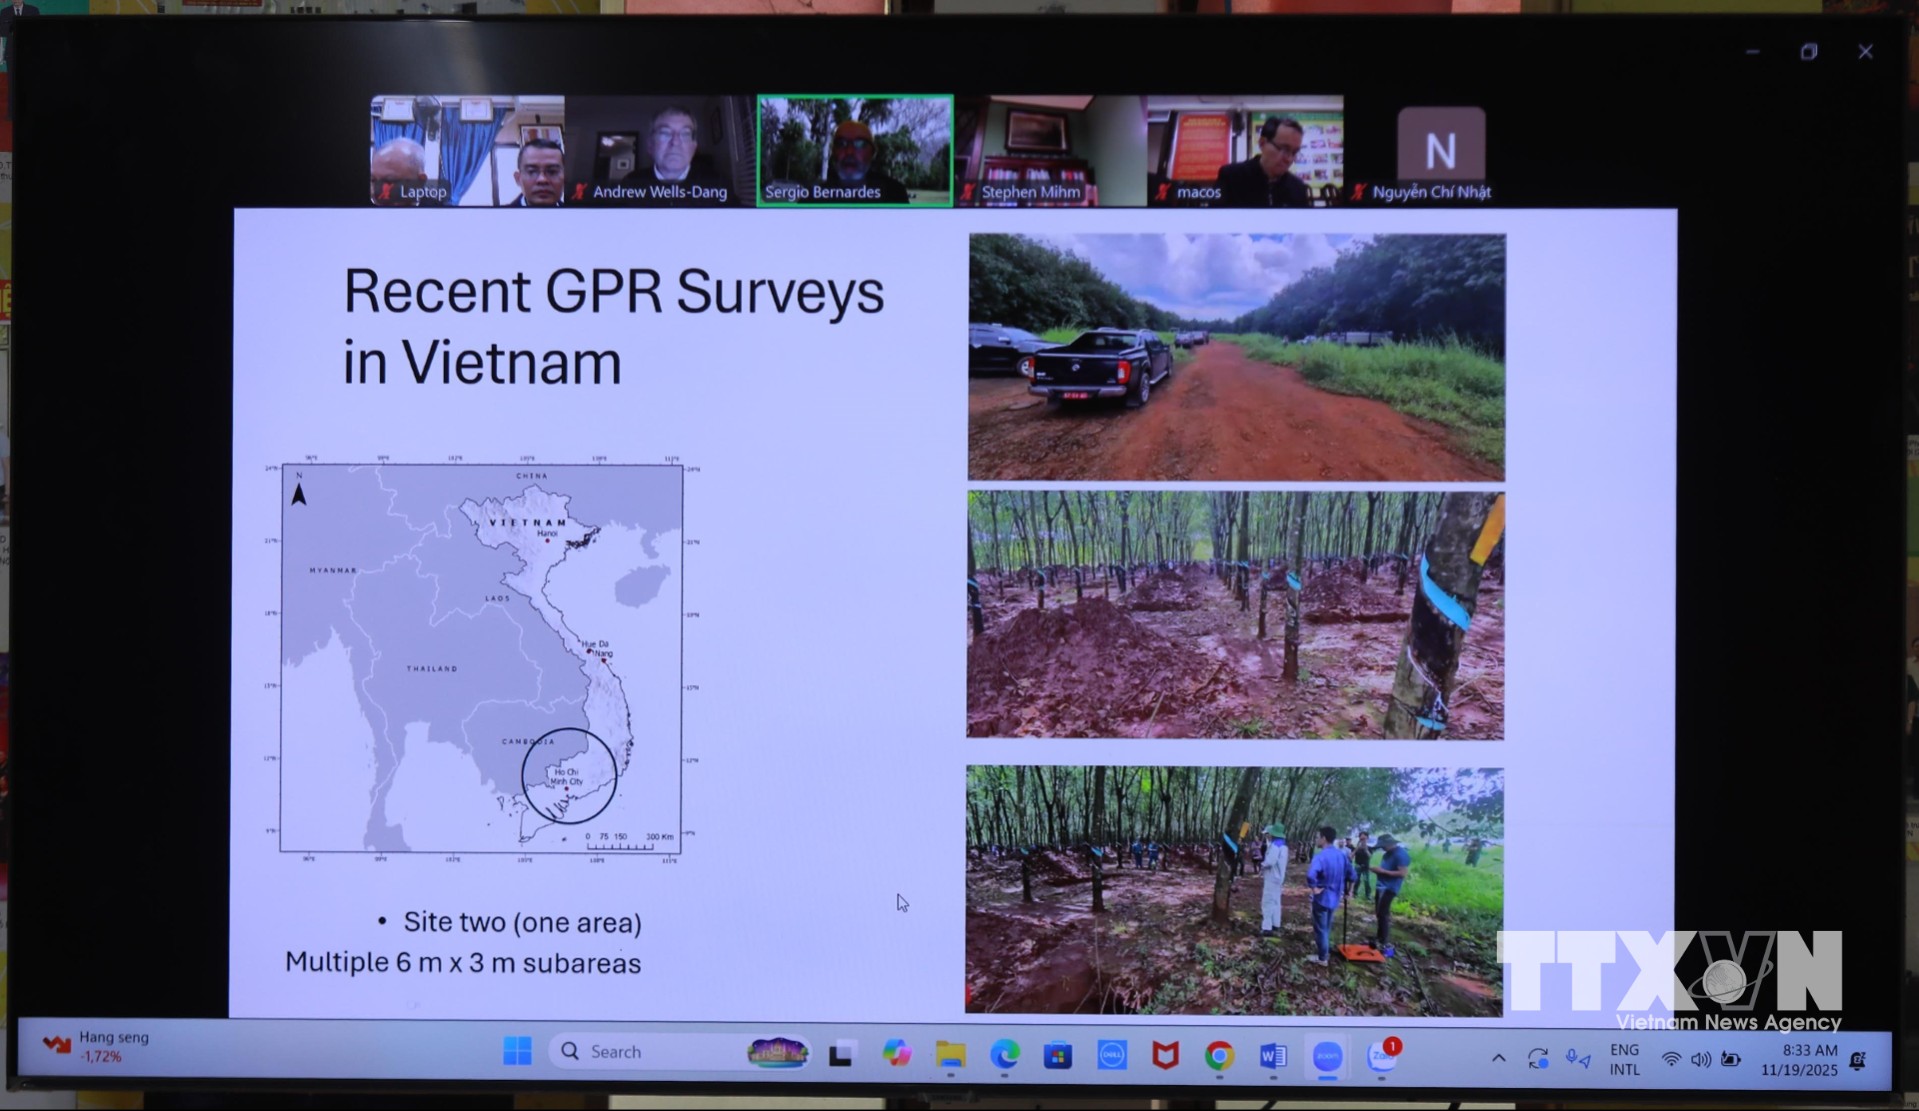Image resolution: width=1919 pixels, height=1111 pixels.
Task: Open the Windows Start menu
Action: click(517, 1052)
